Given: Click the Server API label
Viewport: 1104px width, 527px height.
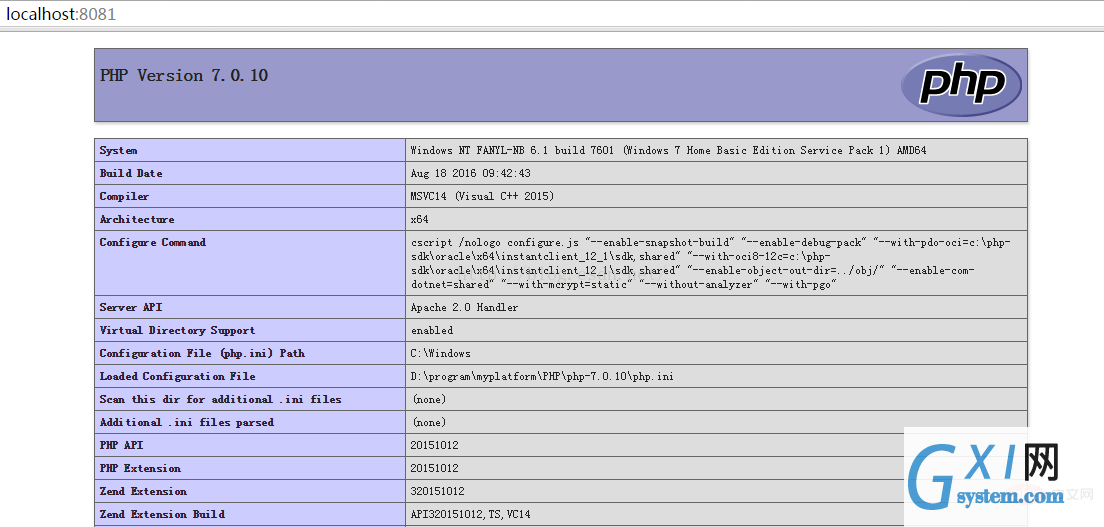Looking at the screenshot, I should 131,307.
